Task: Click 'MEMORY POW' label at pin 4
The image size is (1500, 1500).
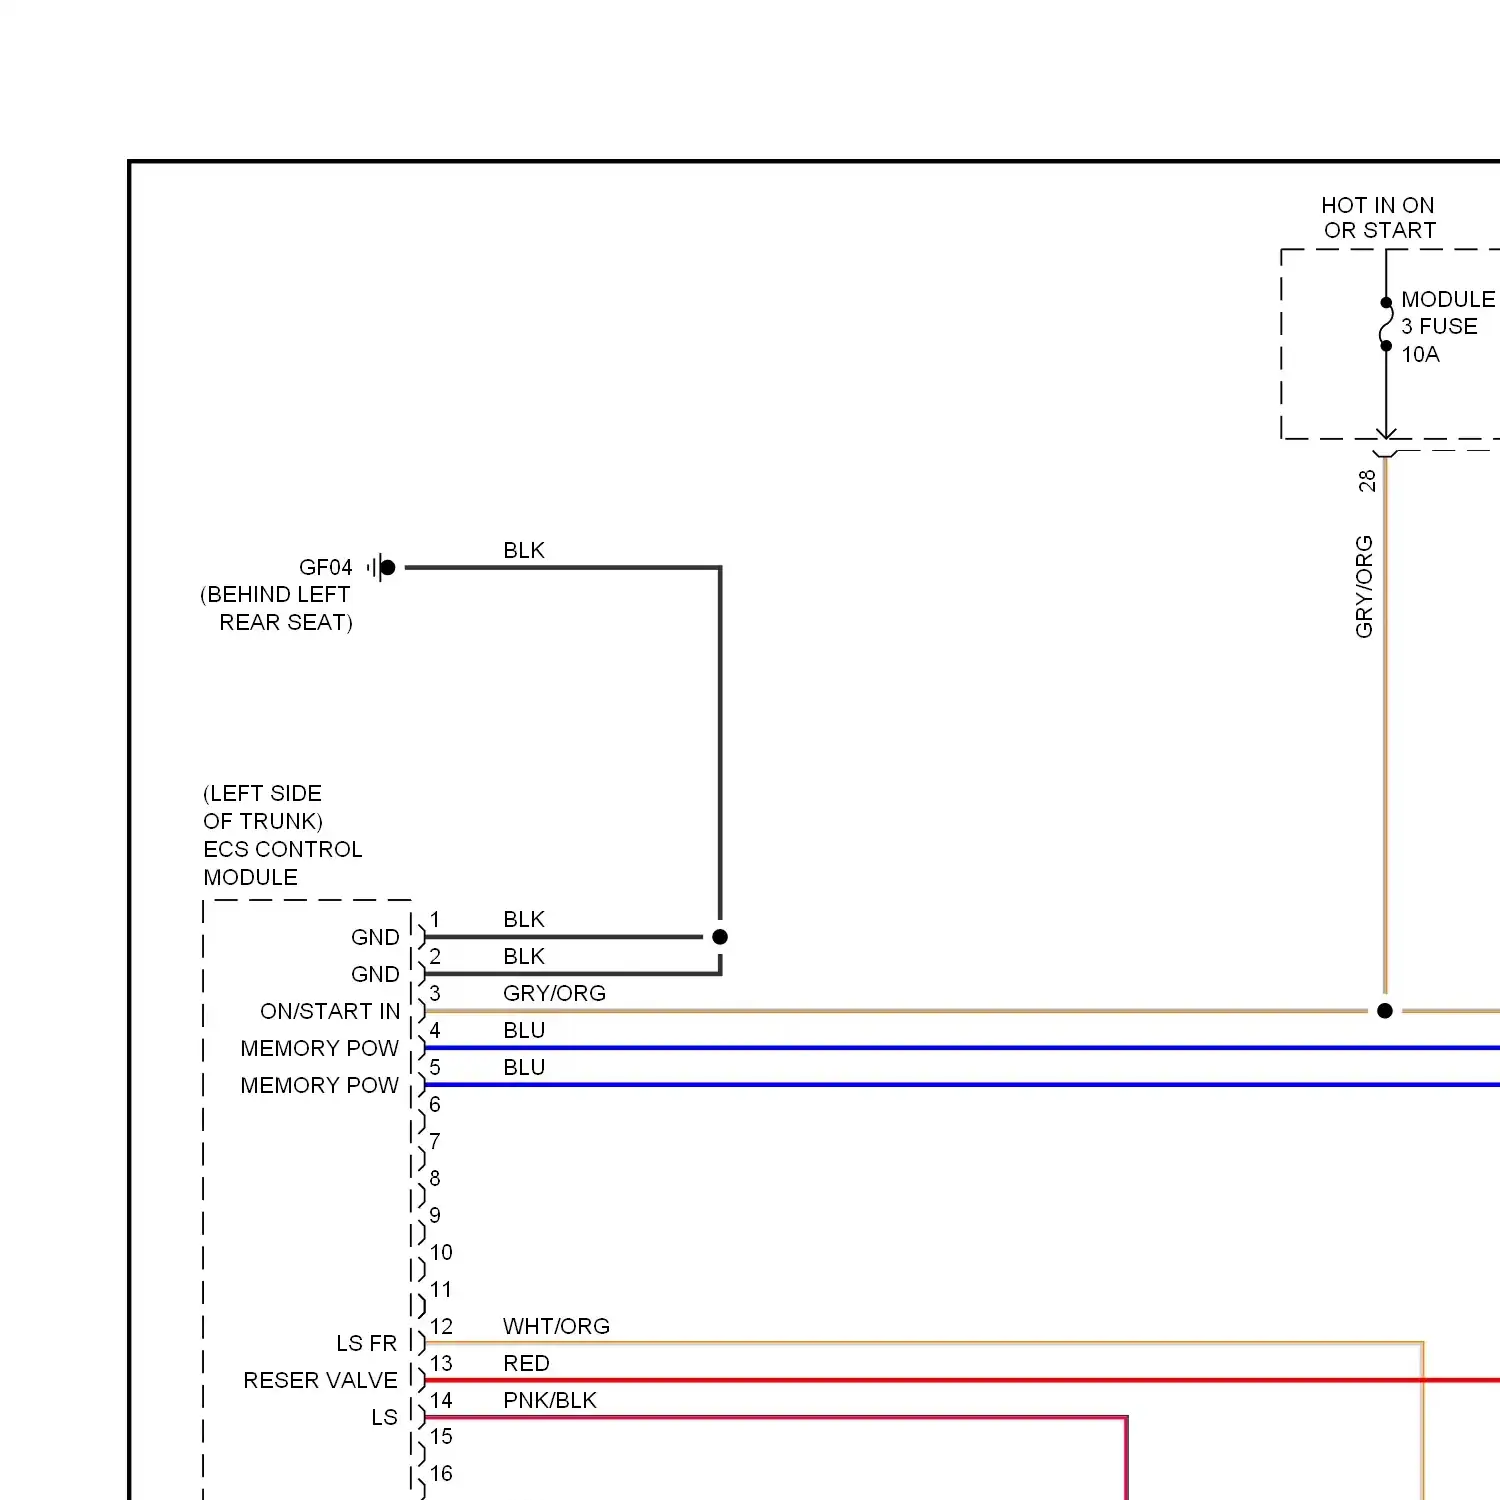Action: pos(320,1048)
